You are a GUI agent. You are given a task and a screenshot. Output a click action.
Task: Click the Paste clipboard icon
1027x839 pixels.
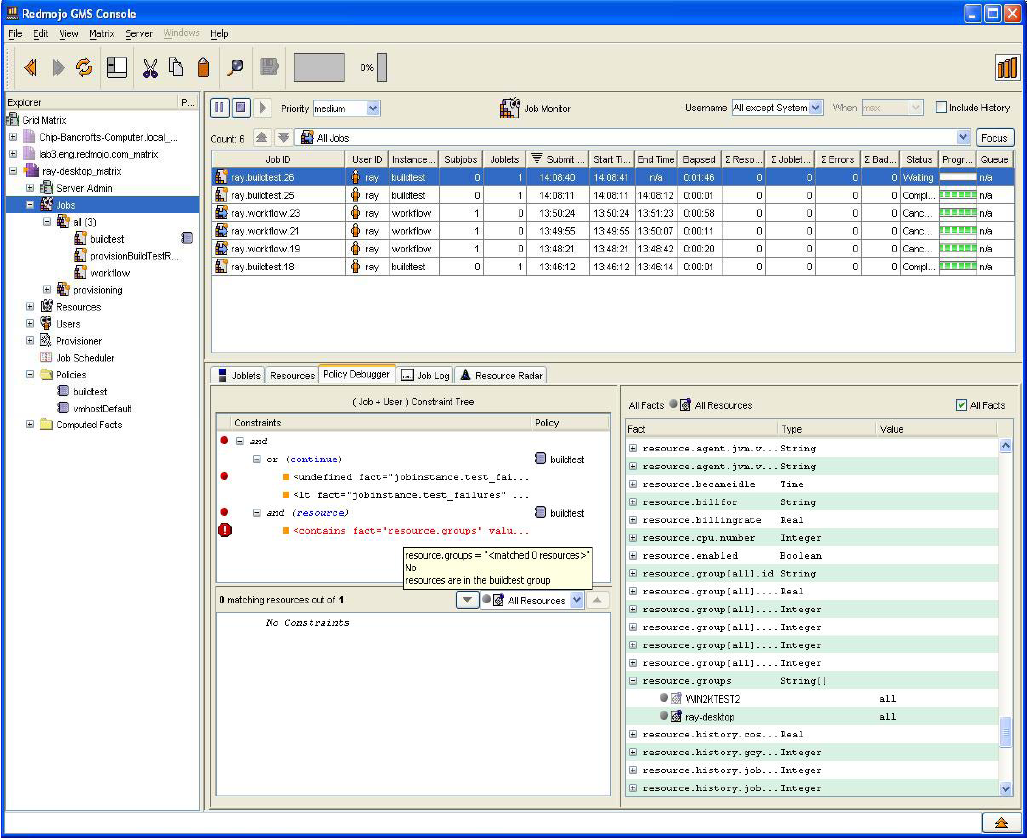203,67
